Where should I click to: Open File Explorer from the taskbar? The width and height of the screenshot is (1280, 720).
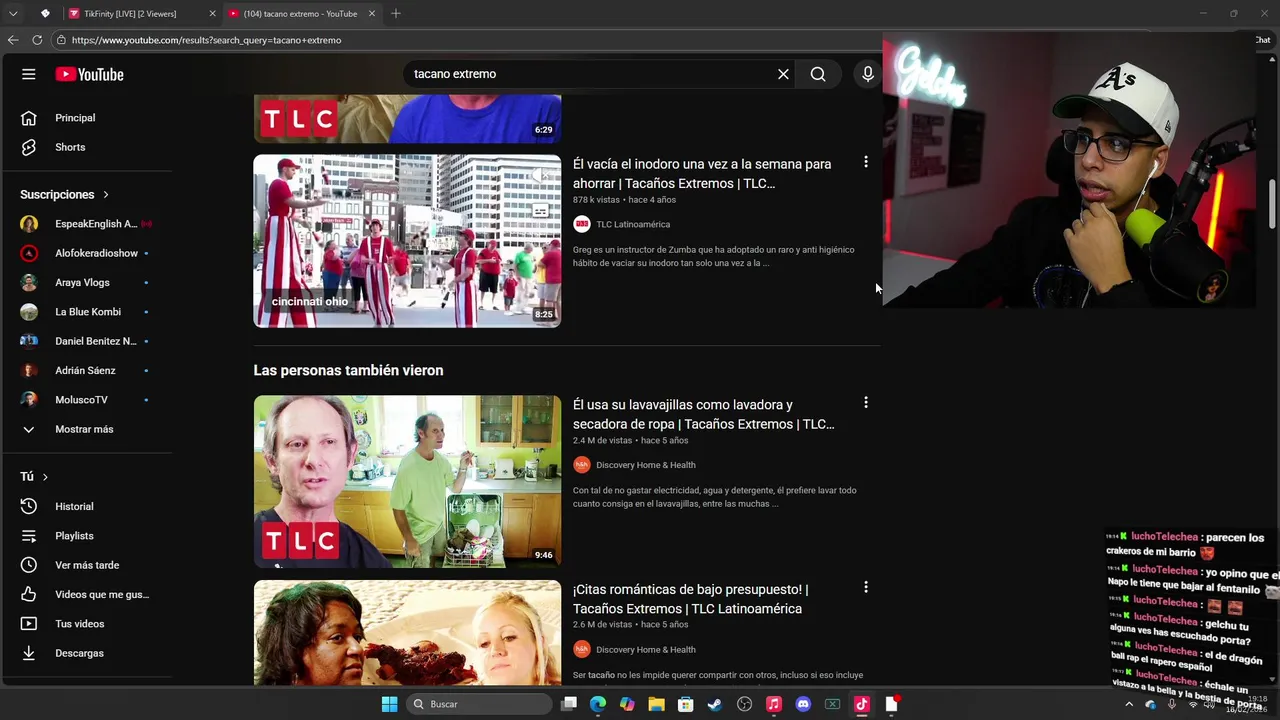[656, 704]
